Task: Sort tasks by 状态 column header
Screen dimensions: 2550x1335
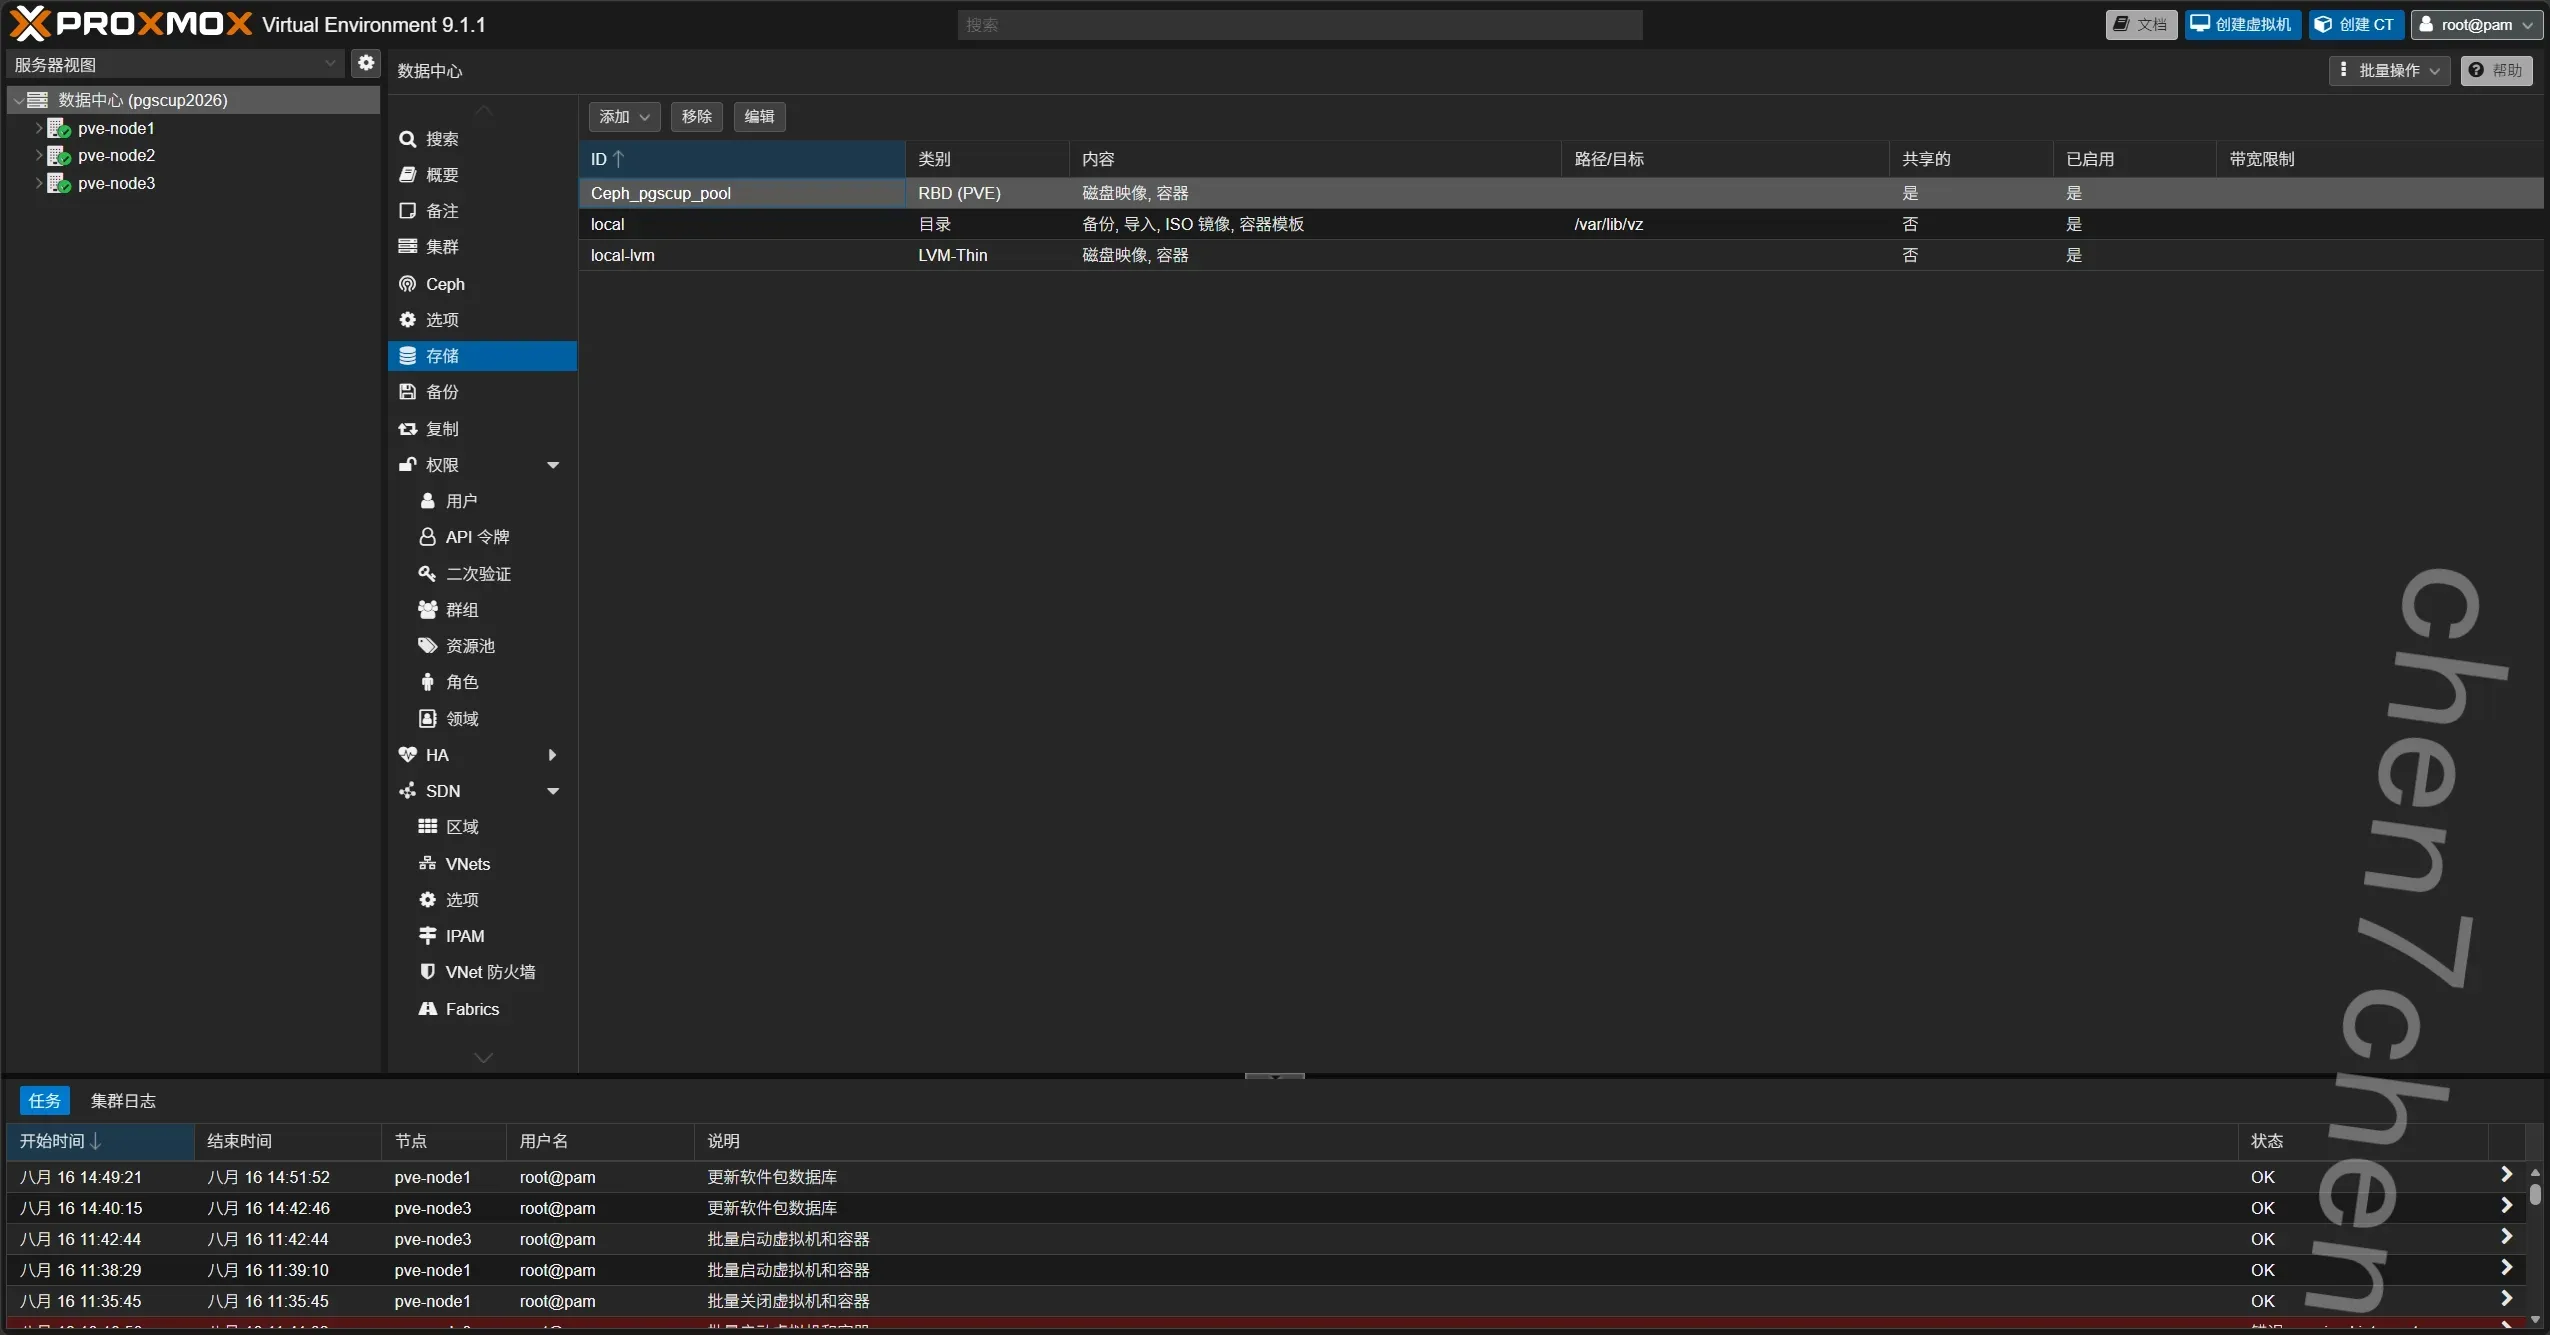Action: tap(2363, 1141)
